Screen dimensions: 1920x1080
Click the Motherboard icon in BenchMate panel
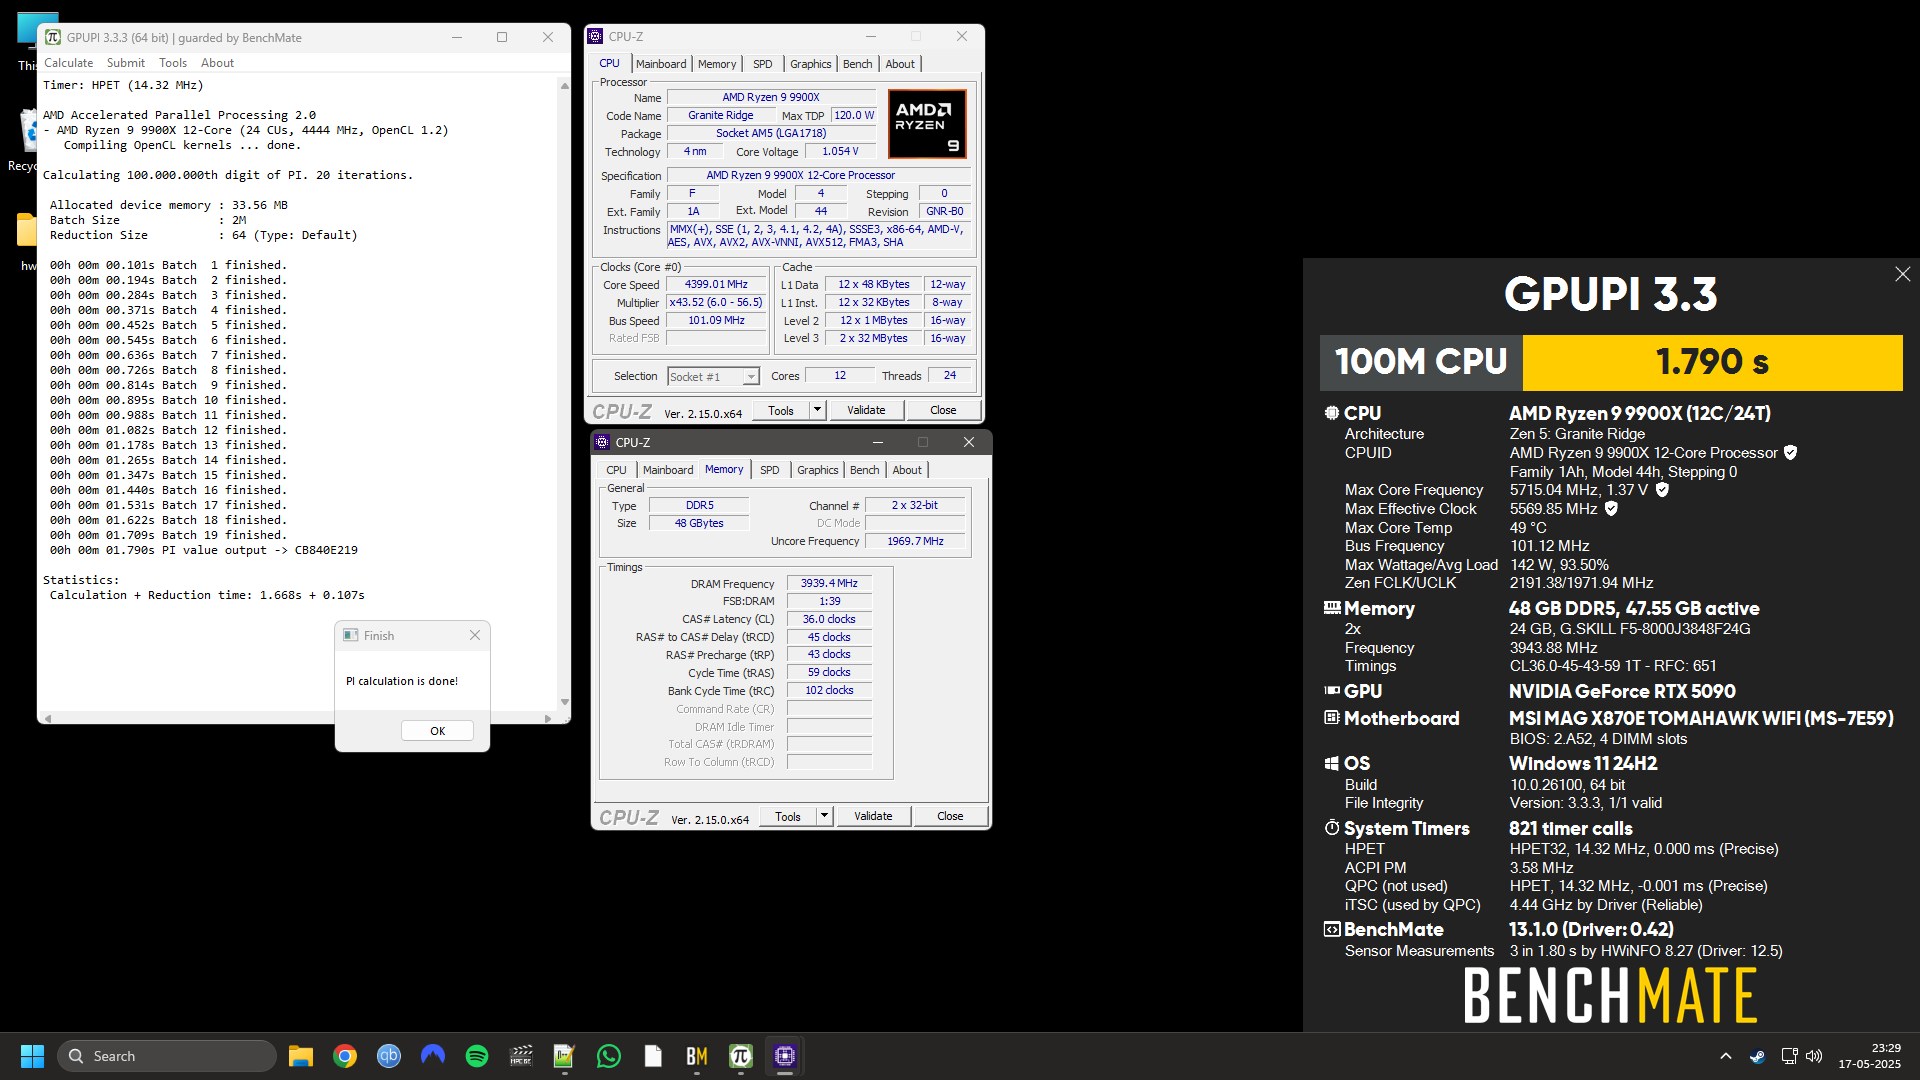[1332, 717]
